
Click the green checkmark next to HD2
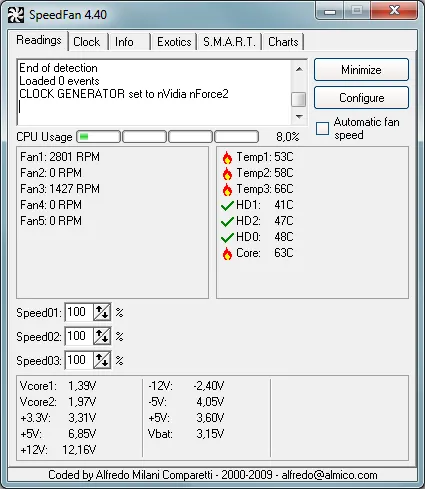(x=227, y=221)
